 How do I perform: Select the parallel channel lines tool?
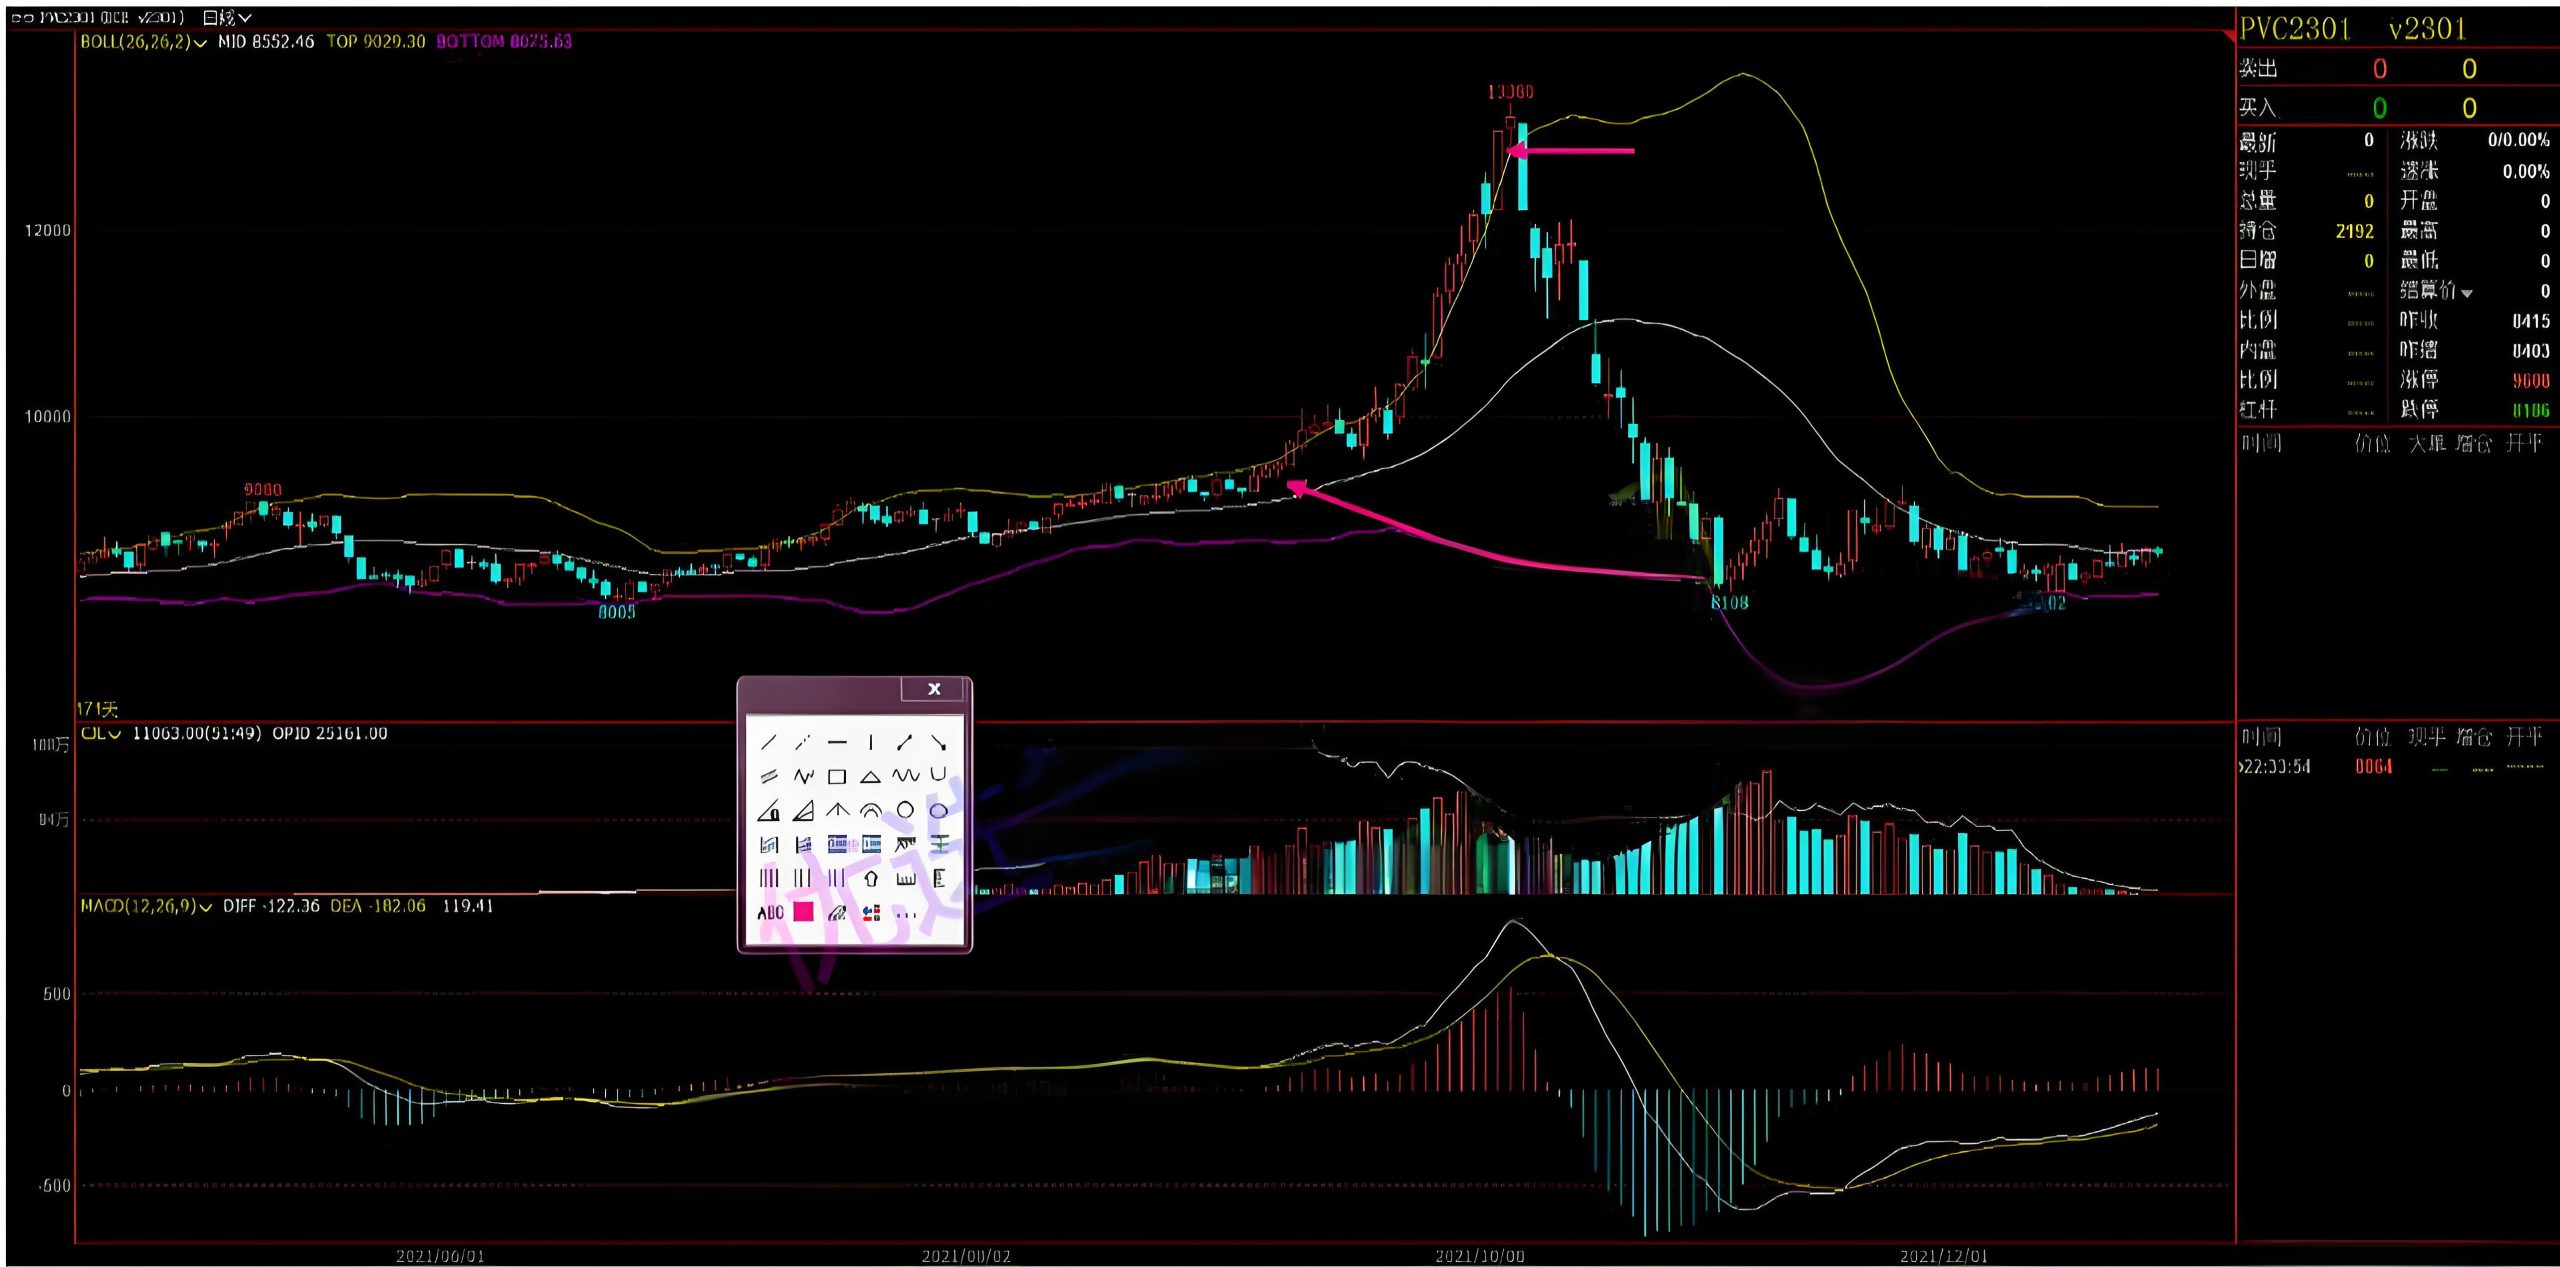click(x=768, y=776)
